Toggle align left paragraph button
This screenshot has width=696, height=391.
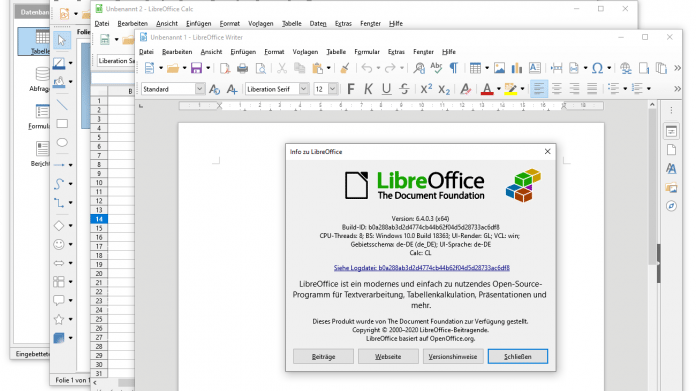pos(539,89)
